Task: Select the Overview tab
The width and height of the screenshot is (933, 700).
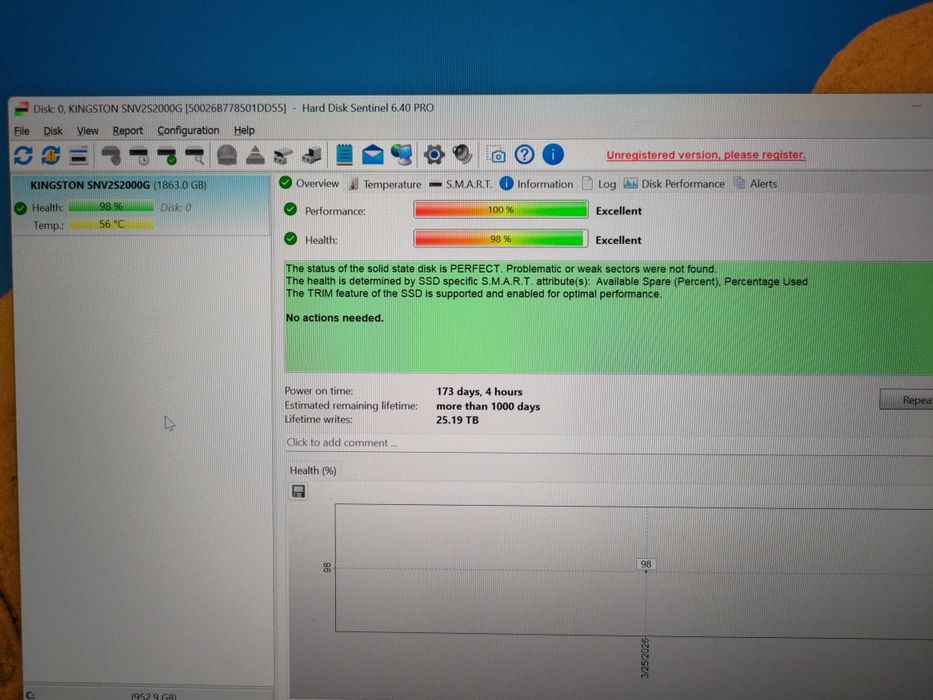Action: pos(309,183)
